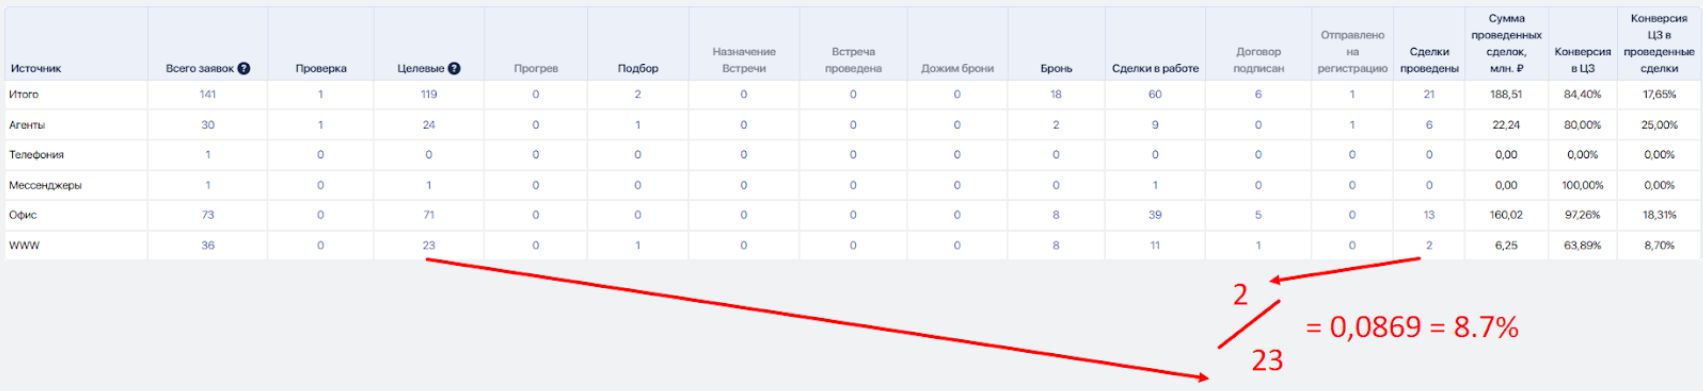Click the Подбор column header

(638, 69)
